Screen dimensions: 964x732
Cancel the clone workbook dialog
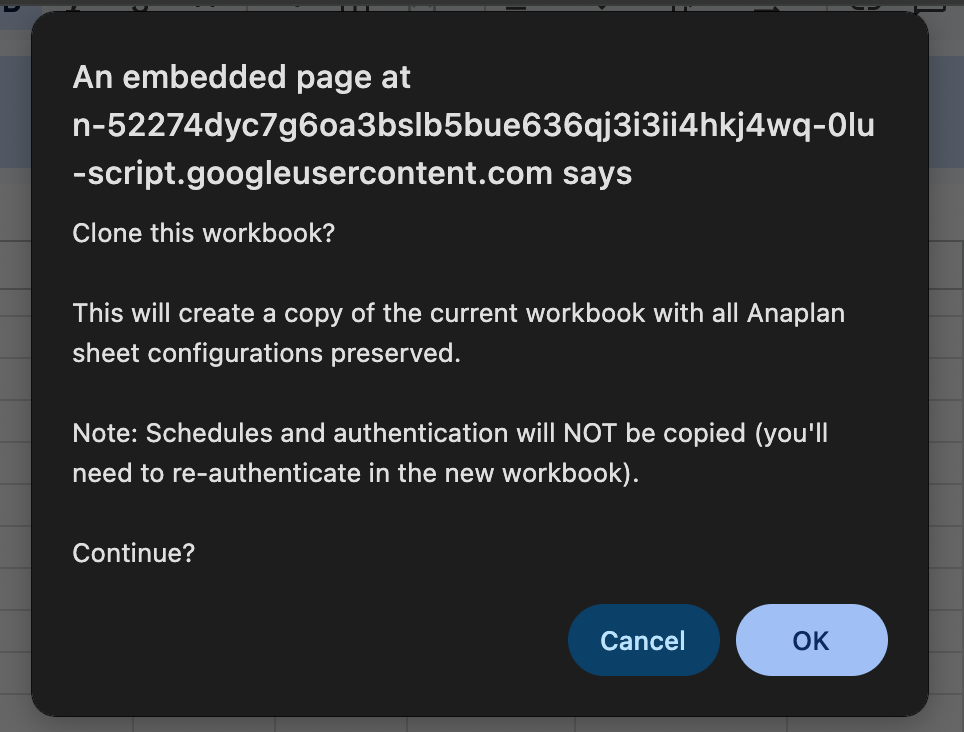[x=643, y=640]
